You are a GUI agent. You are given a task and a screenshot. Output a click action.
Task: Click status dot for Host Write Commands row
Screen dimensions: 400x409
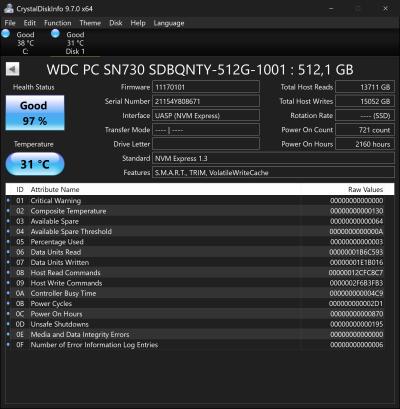8,283
